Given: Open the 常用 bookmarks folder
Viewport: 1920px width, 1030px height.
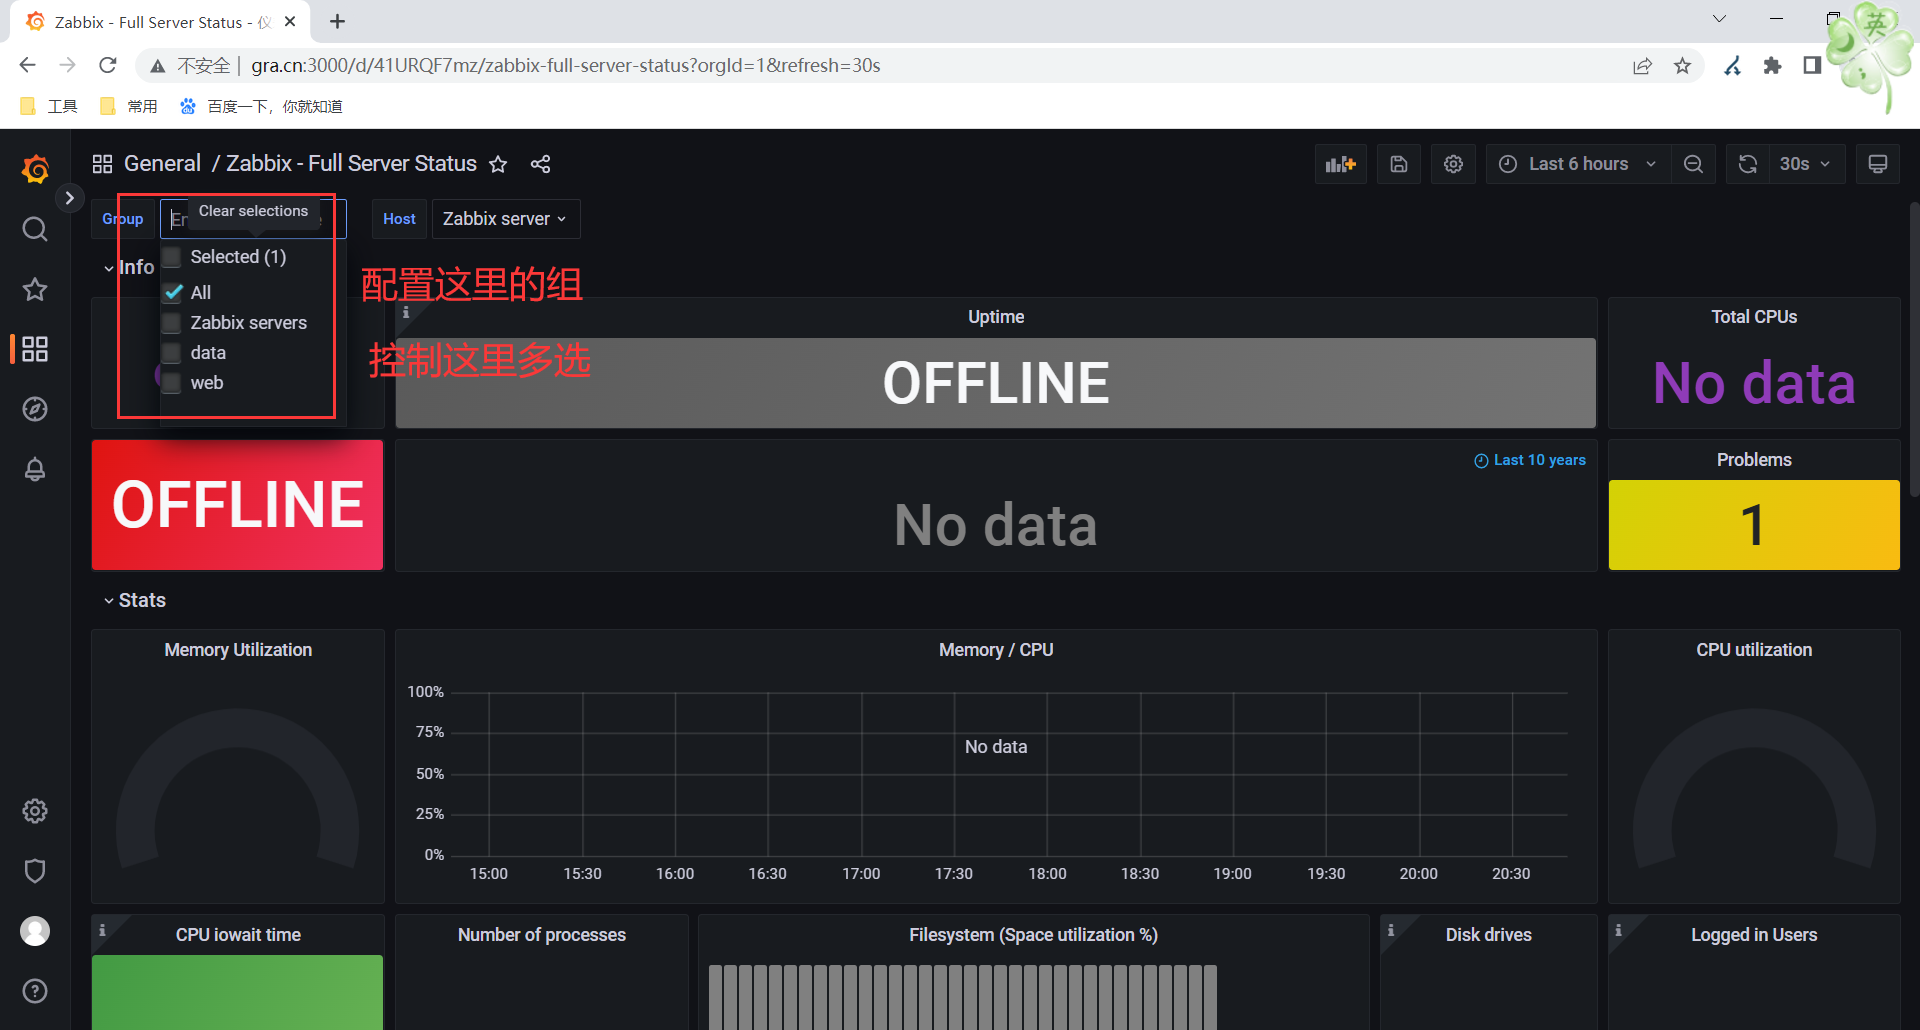Looking at the screenshot, I should pos(129,106).
